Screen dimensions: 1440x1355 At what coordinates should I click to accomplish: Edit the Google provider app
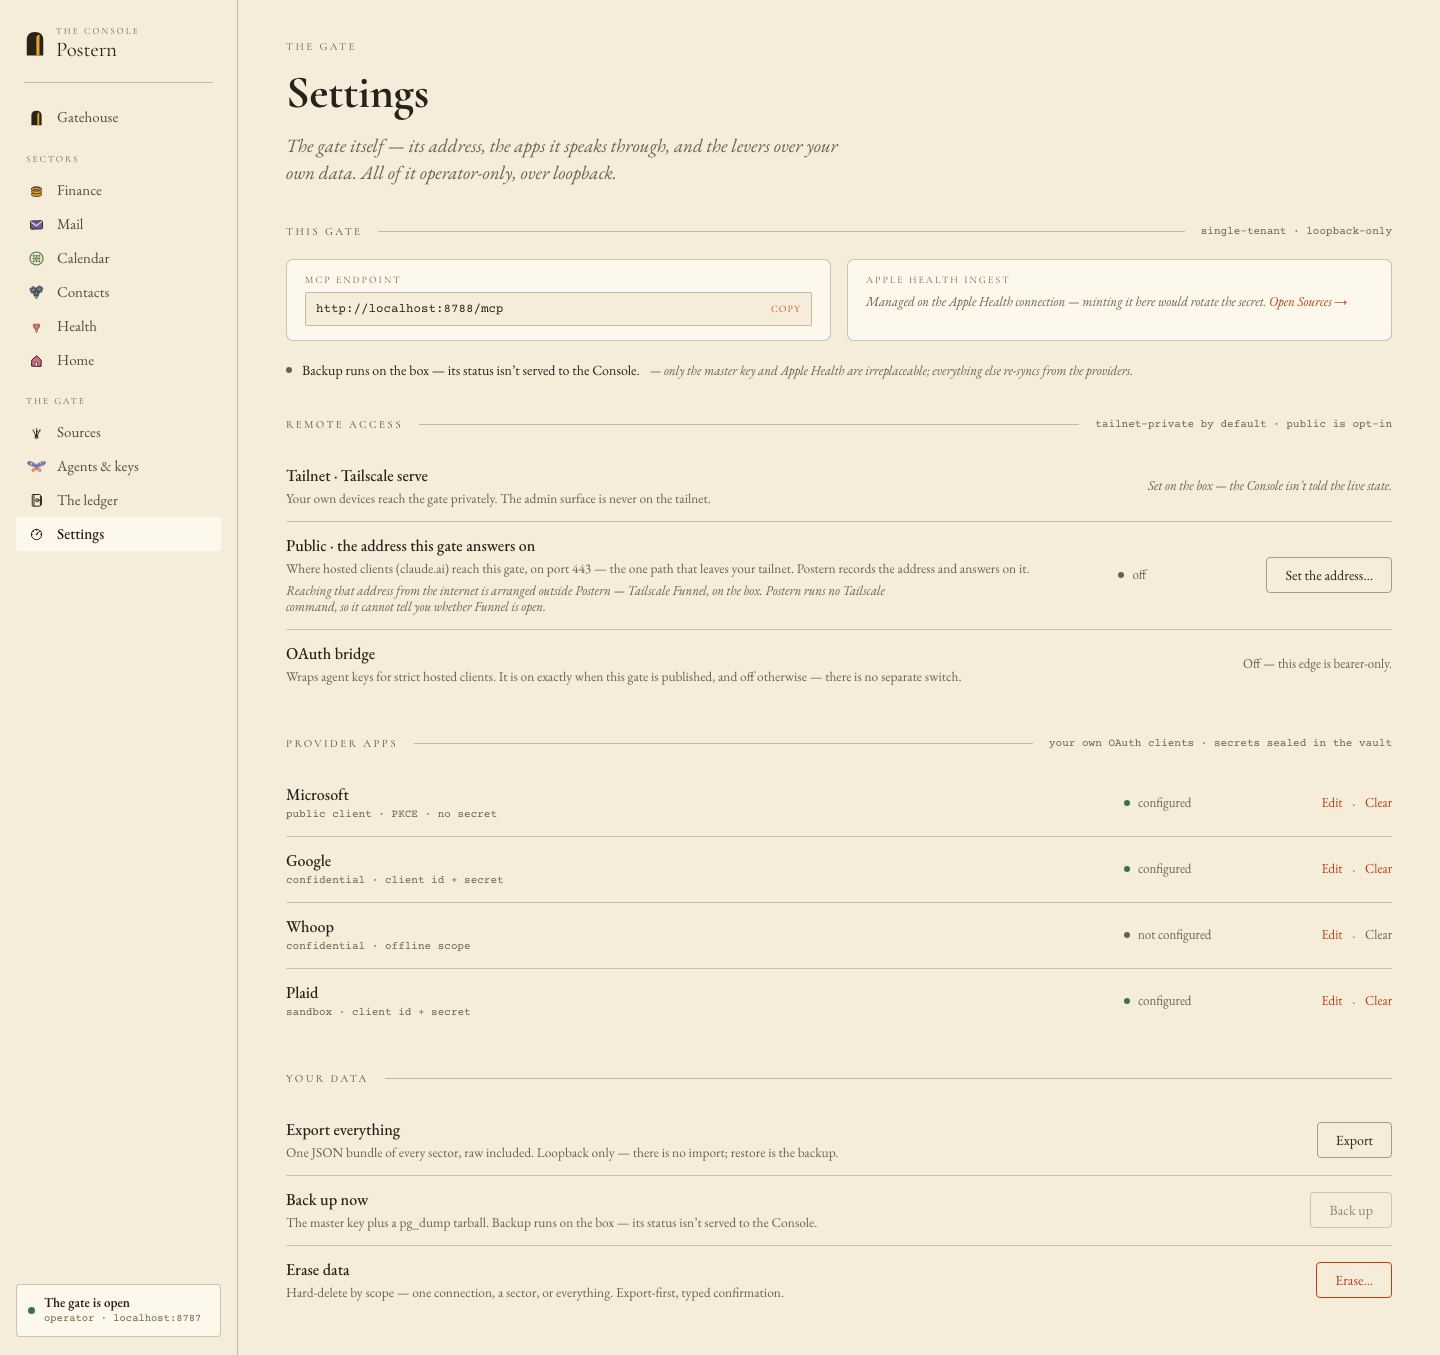click(1331, 869)
